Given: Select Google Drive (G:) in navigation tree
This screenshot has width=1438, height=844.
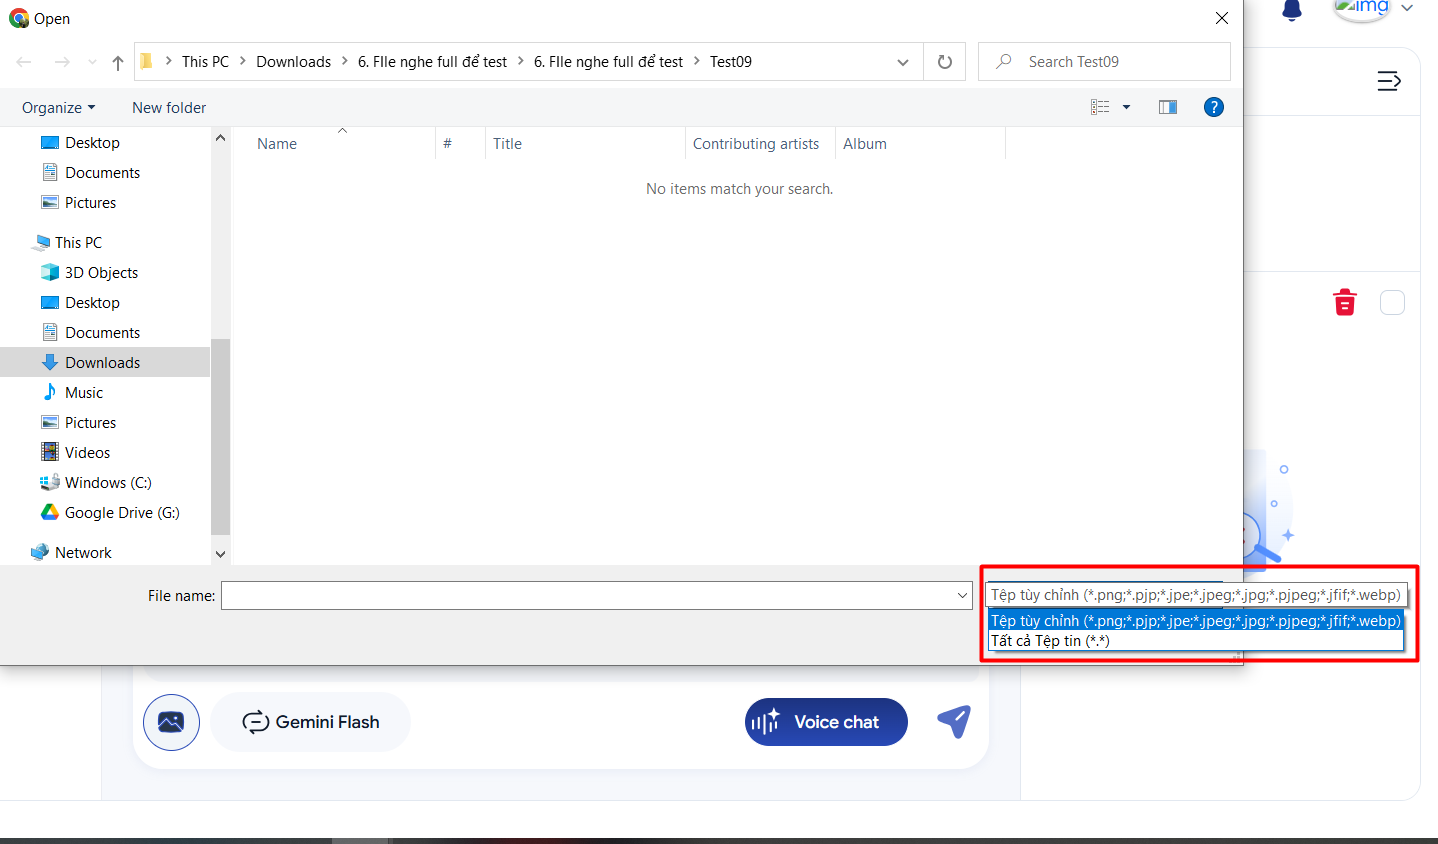Looking at the screenshot, I should point(121,513).
